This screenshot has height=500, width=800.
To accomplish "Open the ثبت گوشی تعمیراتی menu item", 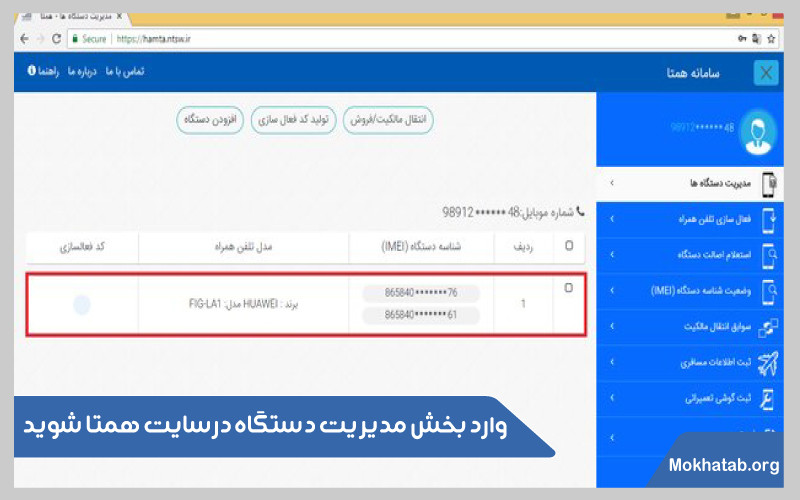I will coord(690,398).
